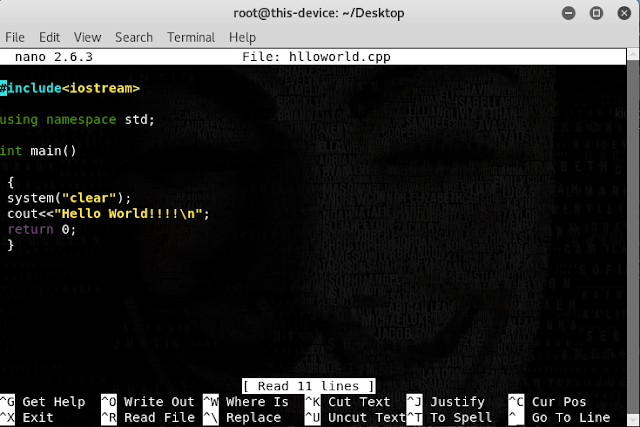Click the scrollbar down arrow
Image resolution: width=640 pixels, height=427 pixels.
[633, 420]
